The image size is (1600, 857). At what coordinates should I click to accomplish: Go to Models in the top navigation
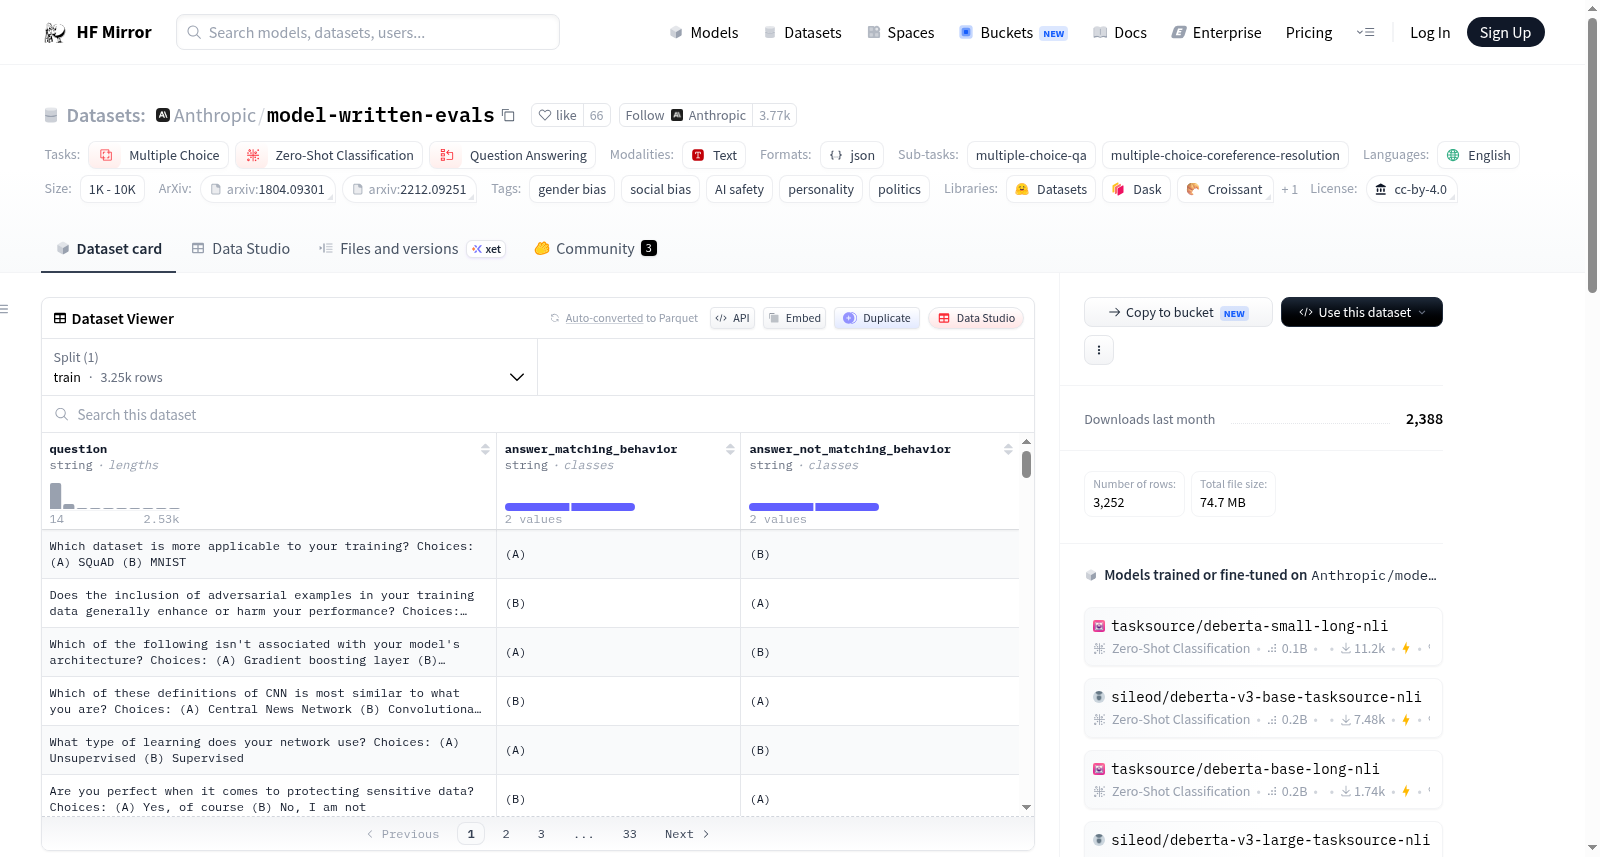pyautogui.click(x=704, y=33)
